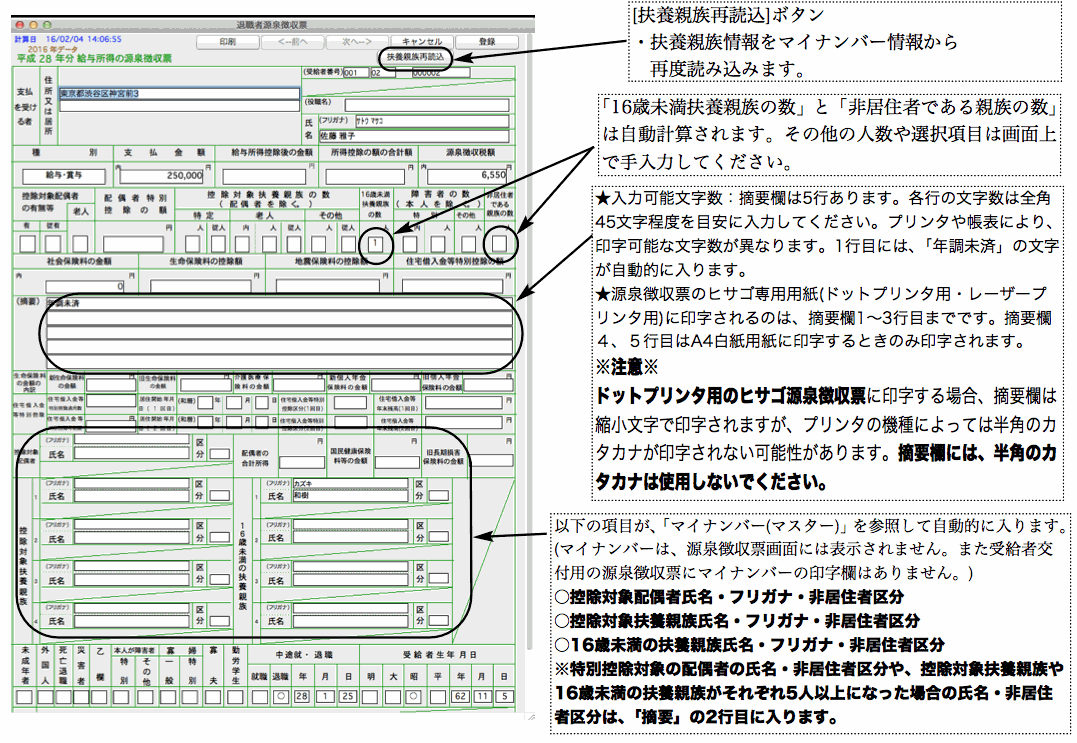Check the 外国人 box
Image resolution: width=1077 pixels, height=743 pixels.
[47, 696]
